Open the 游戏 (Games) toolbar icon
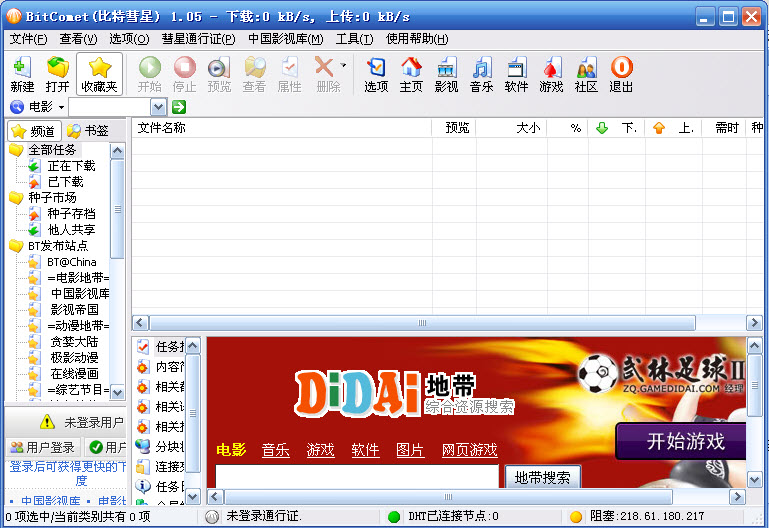Screen dimensions: 769x528 [551, 74]
